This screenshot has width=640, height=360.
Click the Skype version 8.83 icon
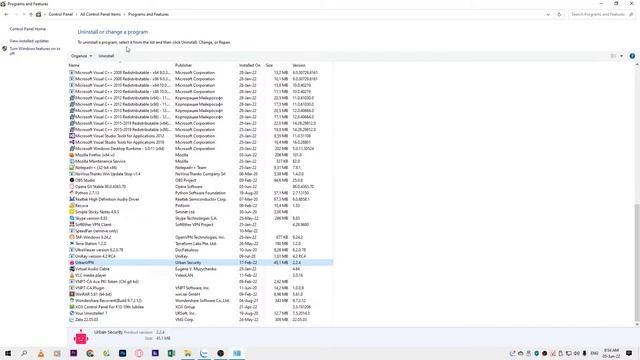[x=72, y=218]
